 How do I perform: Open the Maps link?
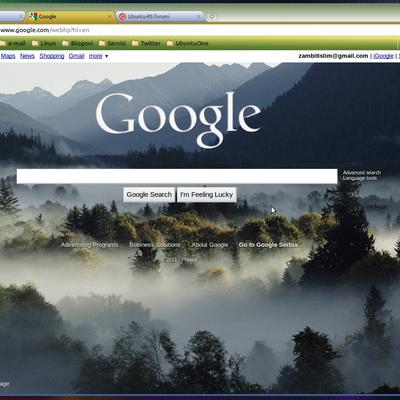coord(8,56)
